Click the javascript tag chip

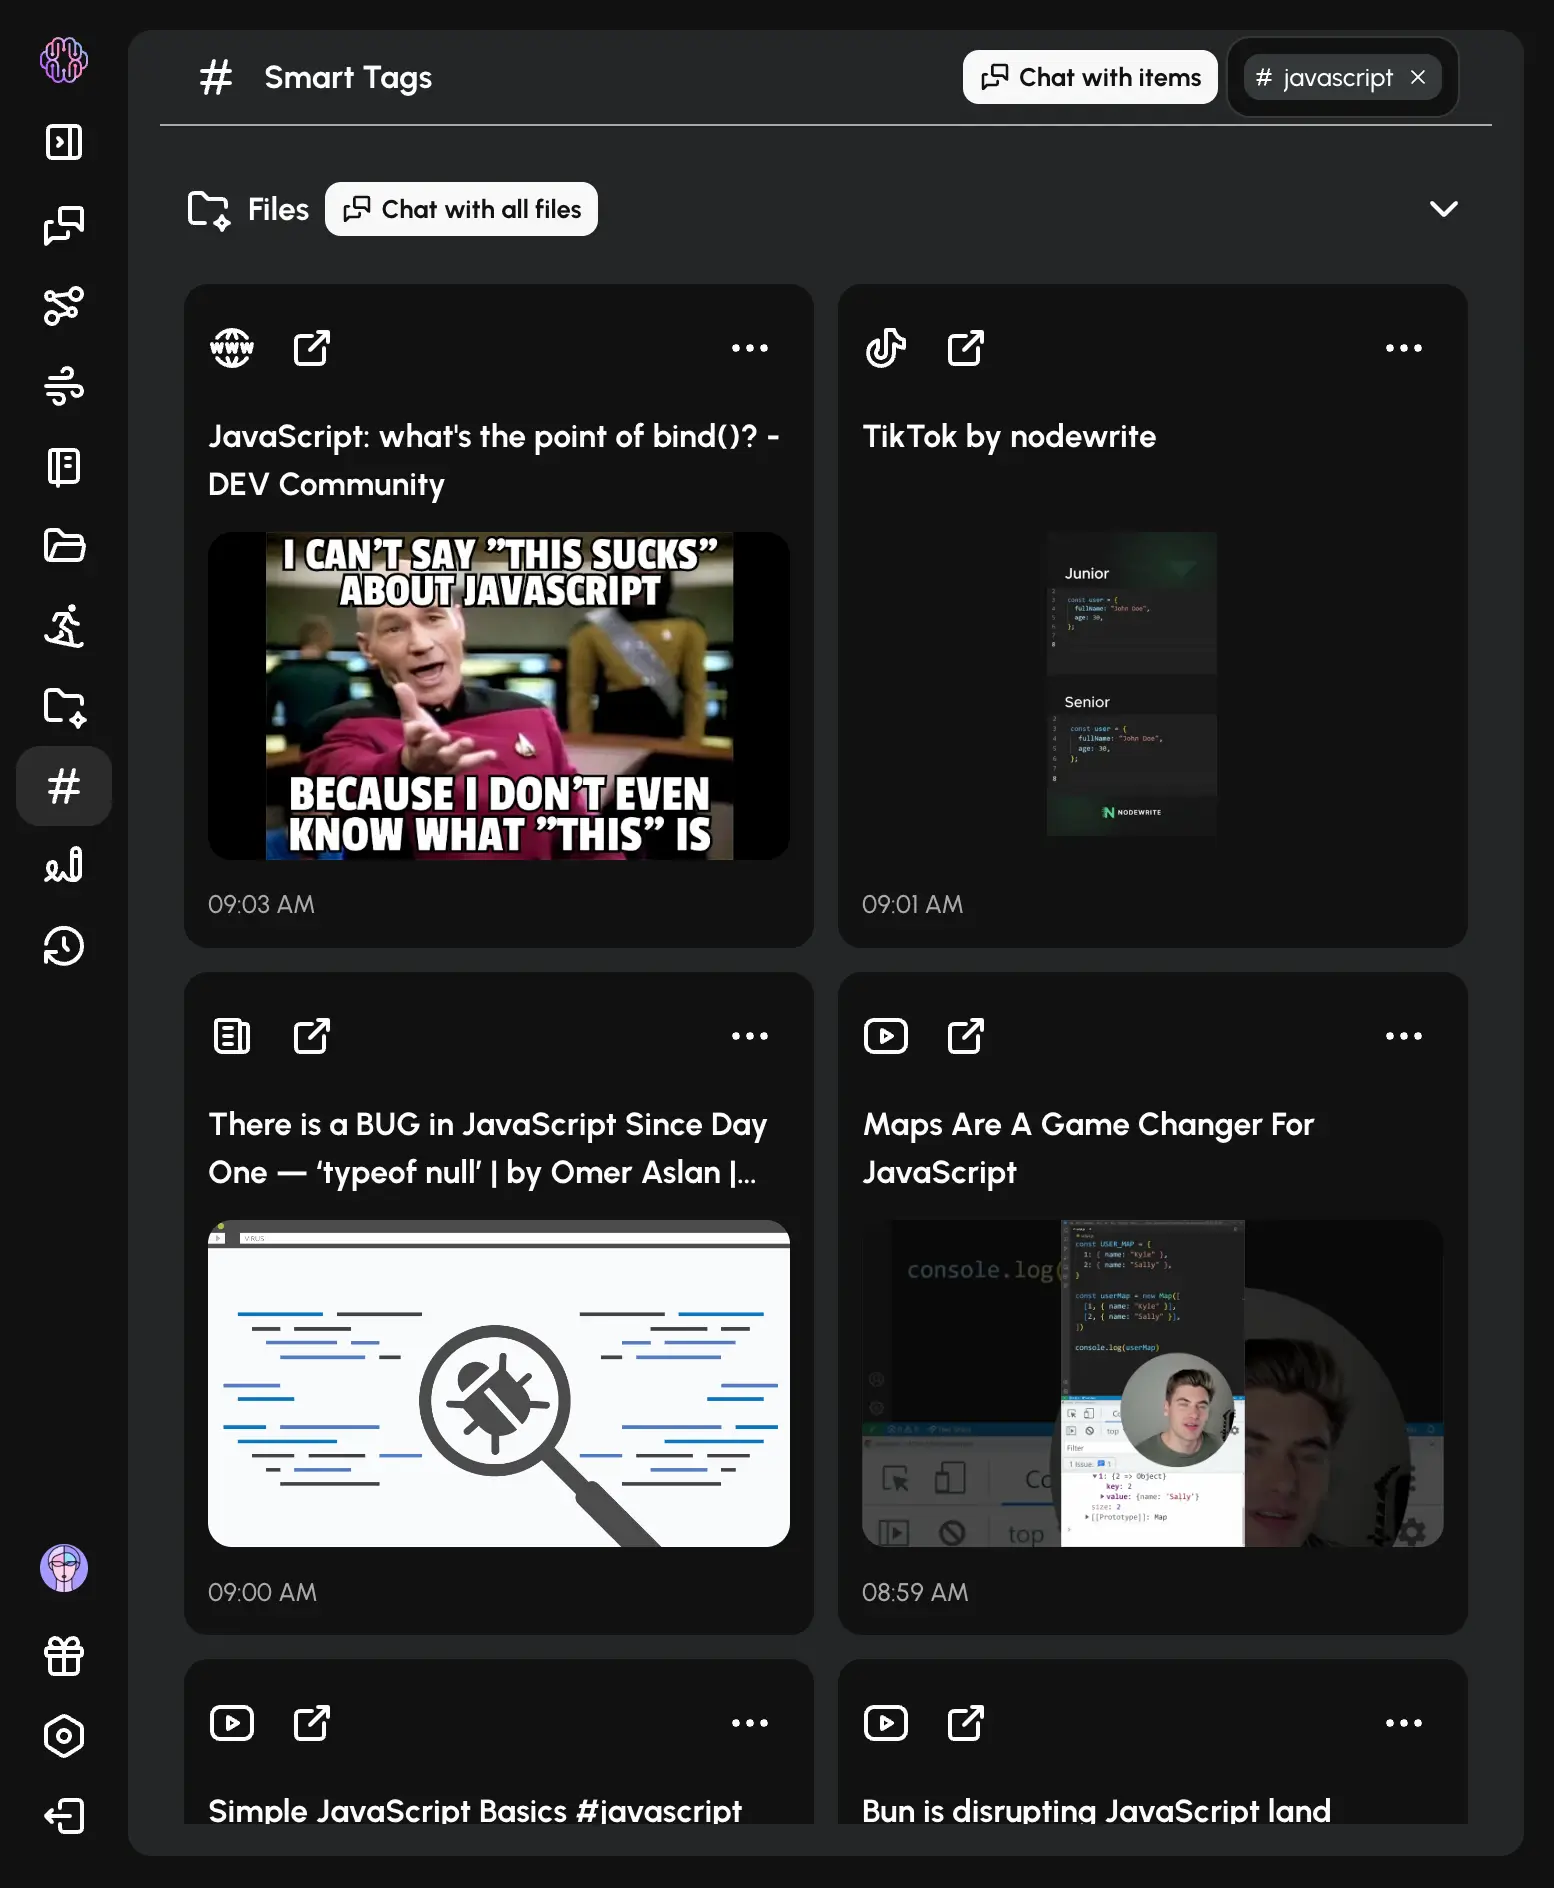coord(1342,77)
